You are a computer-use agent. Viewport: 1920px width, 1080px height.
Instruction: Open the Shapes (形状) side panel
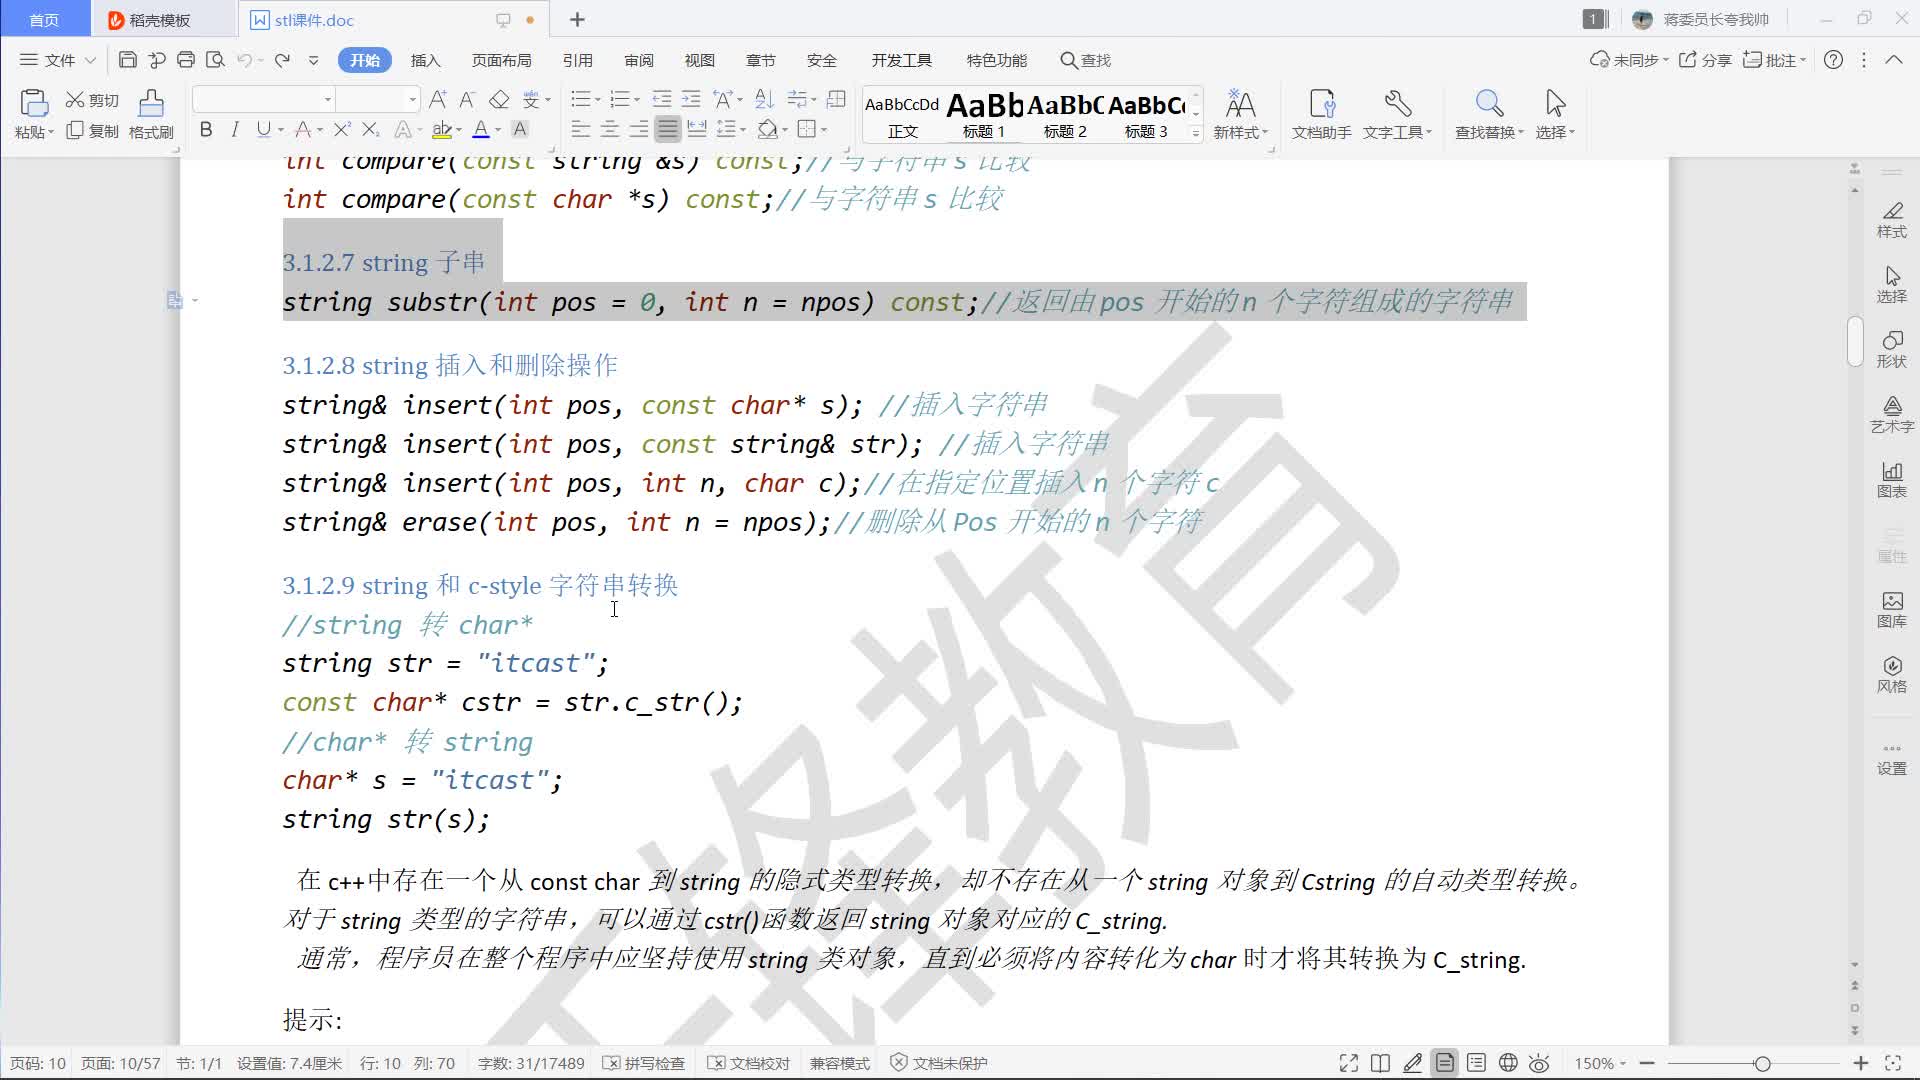point(1891,350)
